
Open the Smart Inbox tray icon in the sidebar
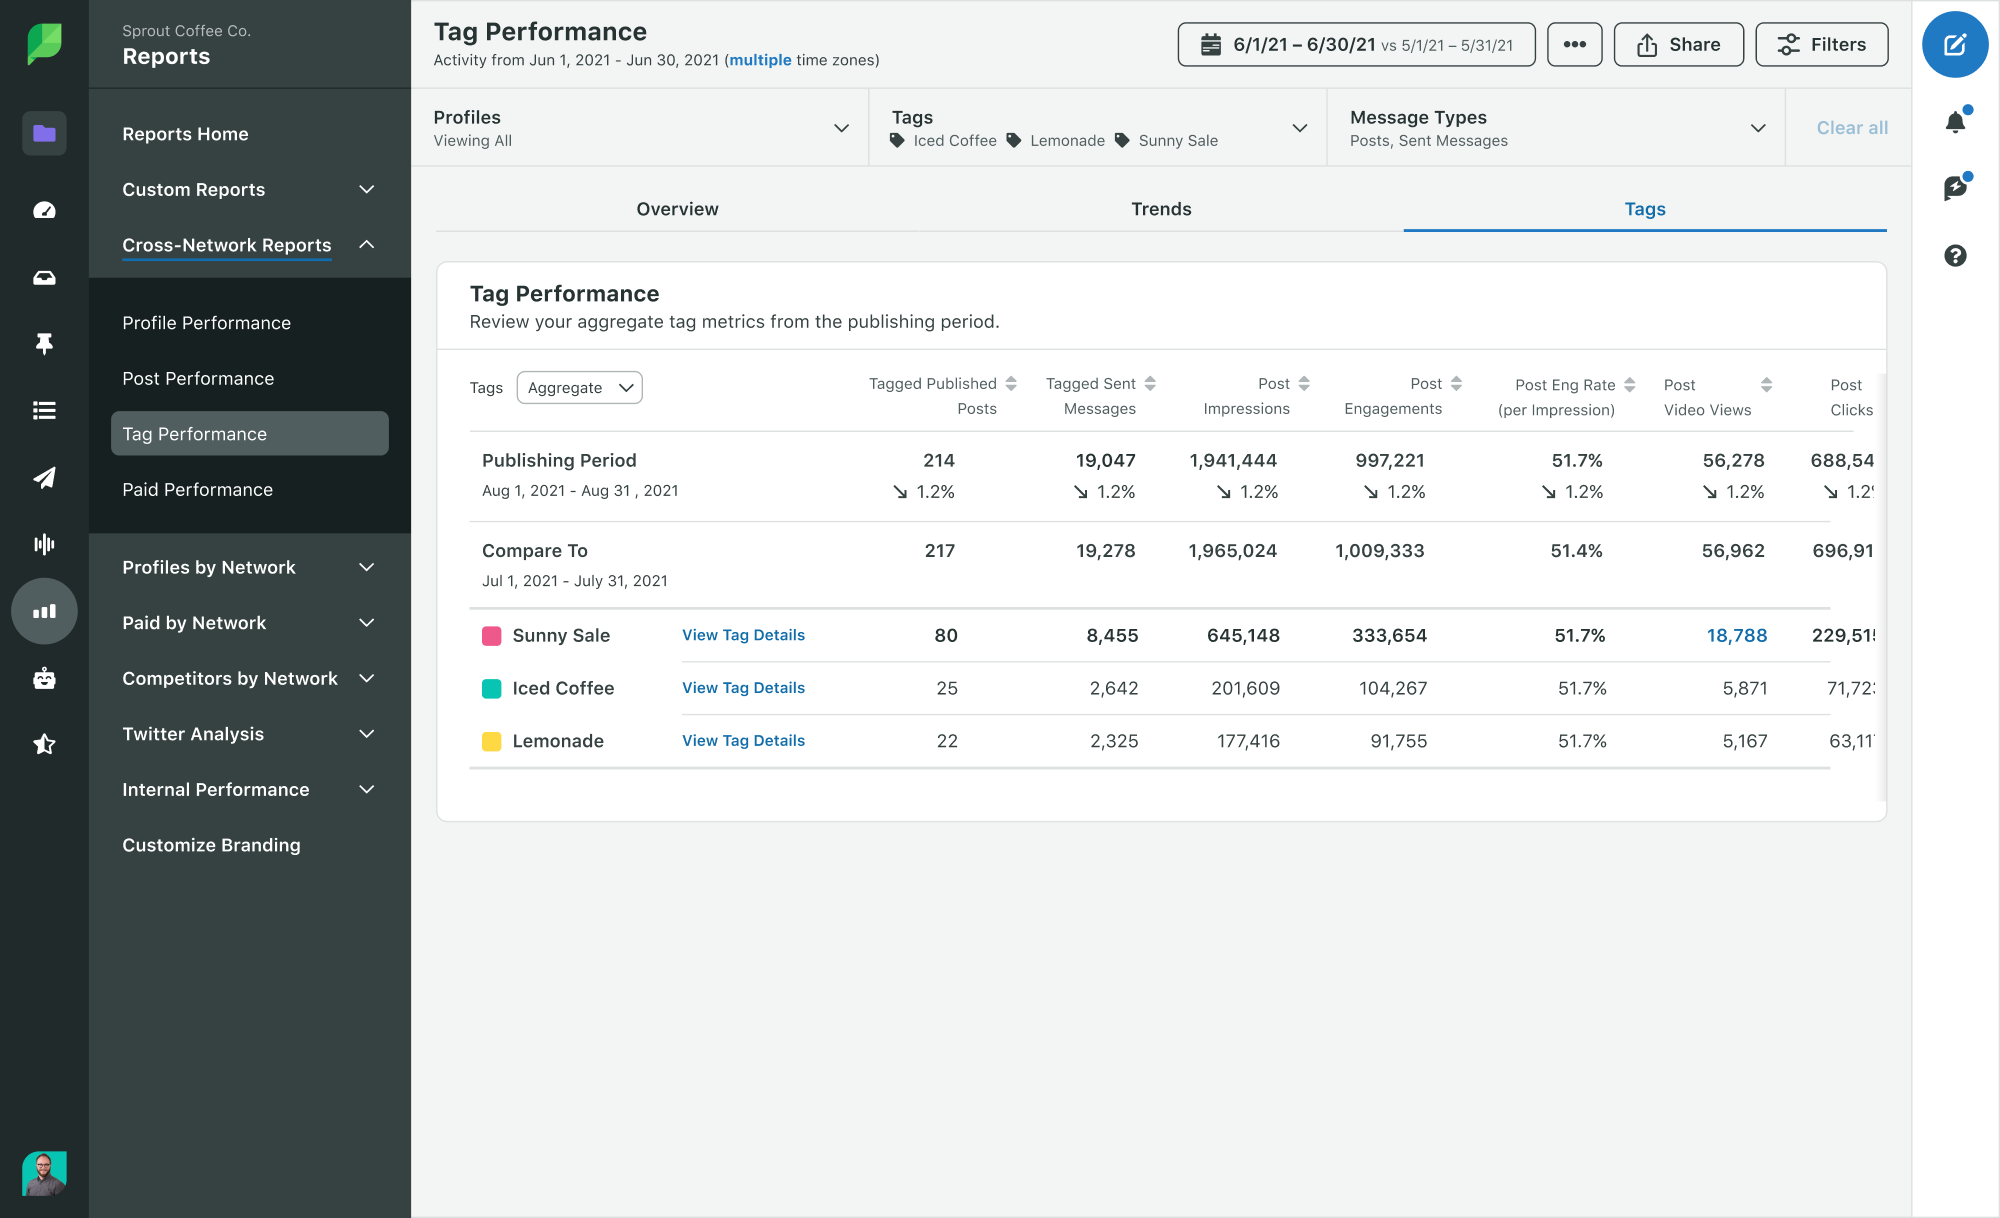click(44, 277)
